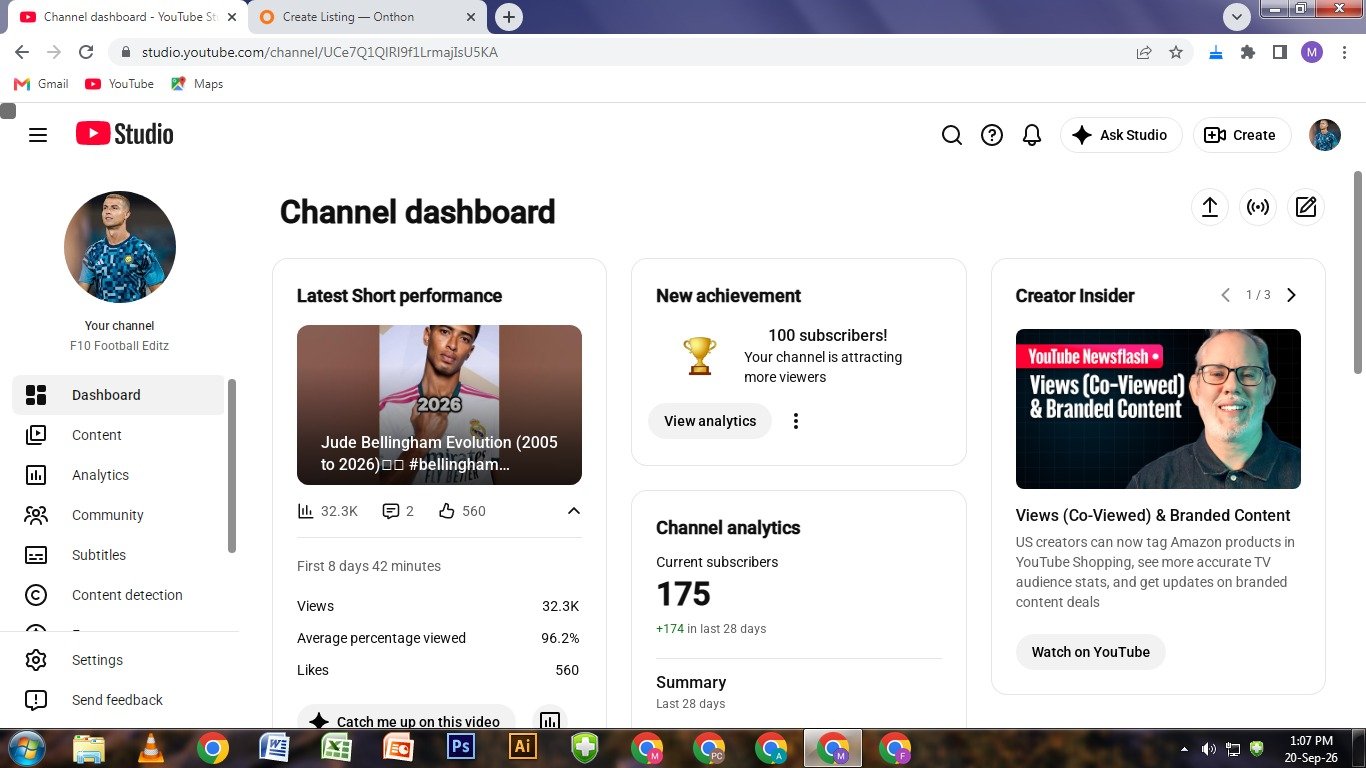The image size is (1366, 768).
Task: Toggle the browser side panel icon
Action: coord(1279,52)
